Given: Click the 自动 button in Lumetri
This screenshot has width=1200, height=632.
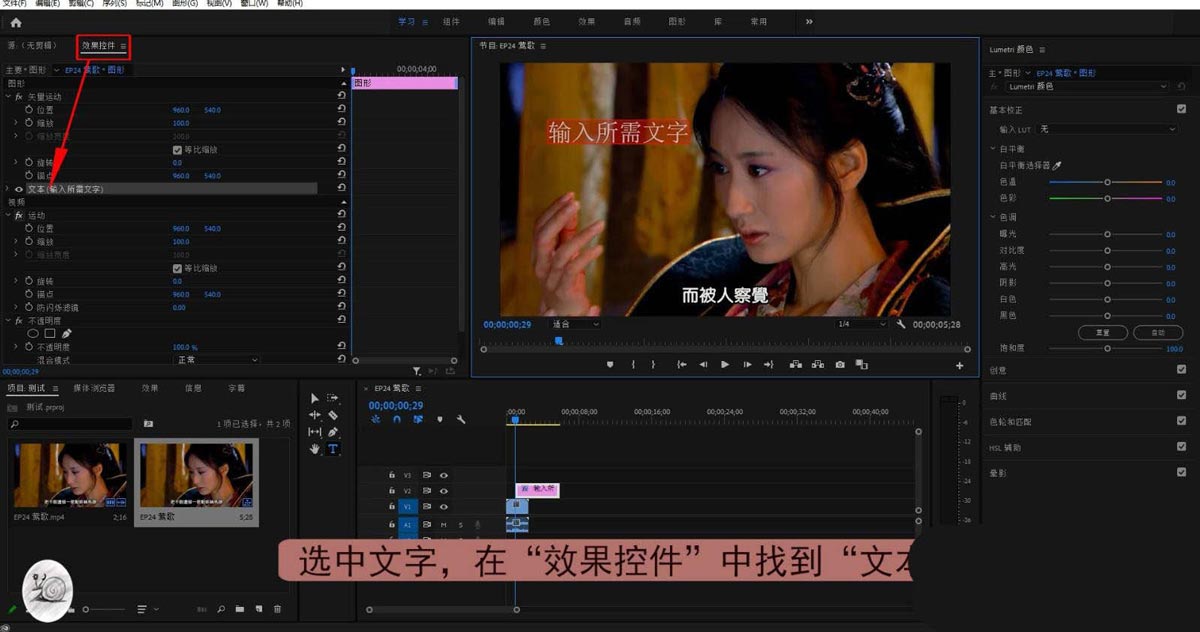Looking at the screenshot, I should click(x=1158, y=332).
